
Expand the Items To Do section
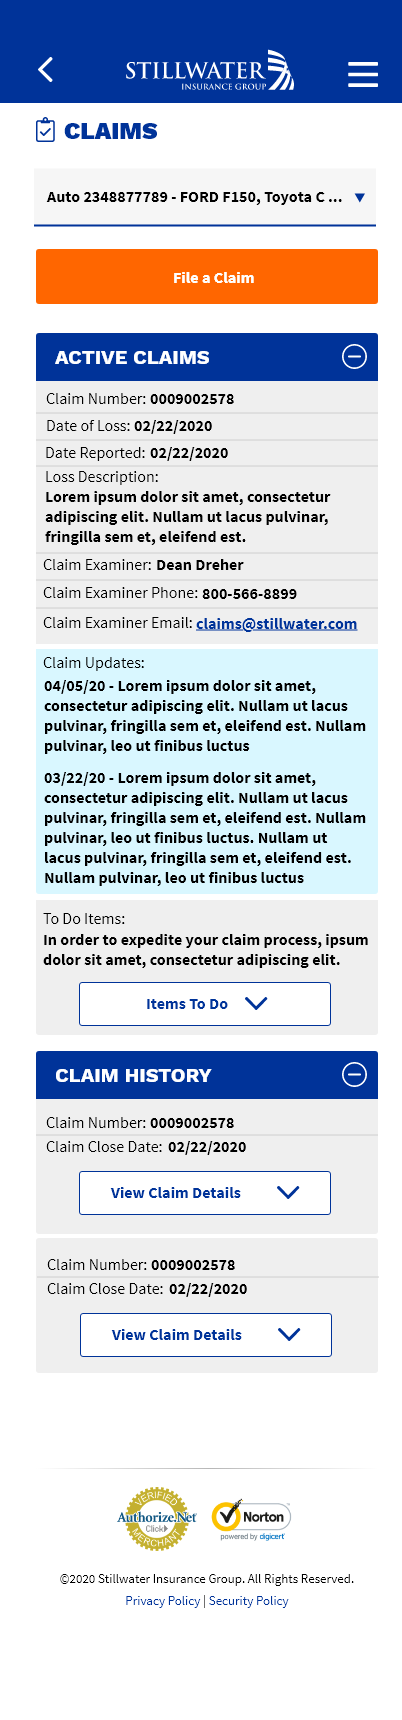205,1004
